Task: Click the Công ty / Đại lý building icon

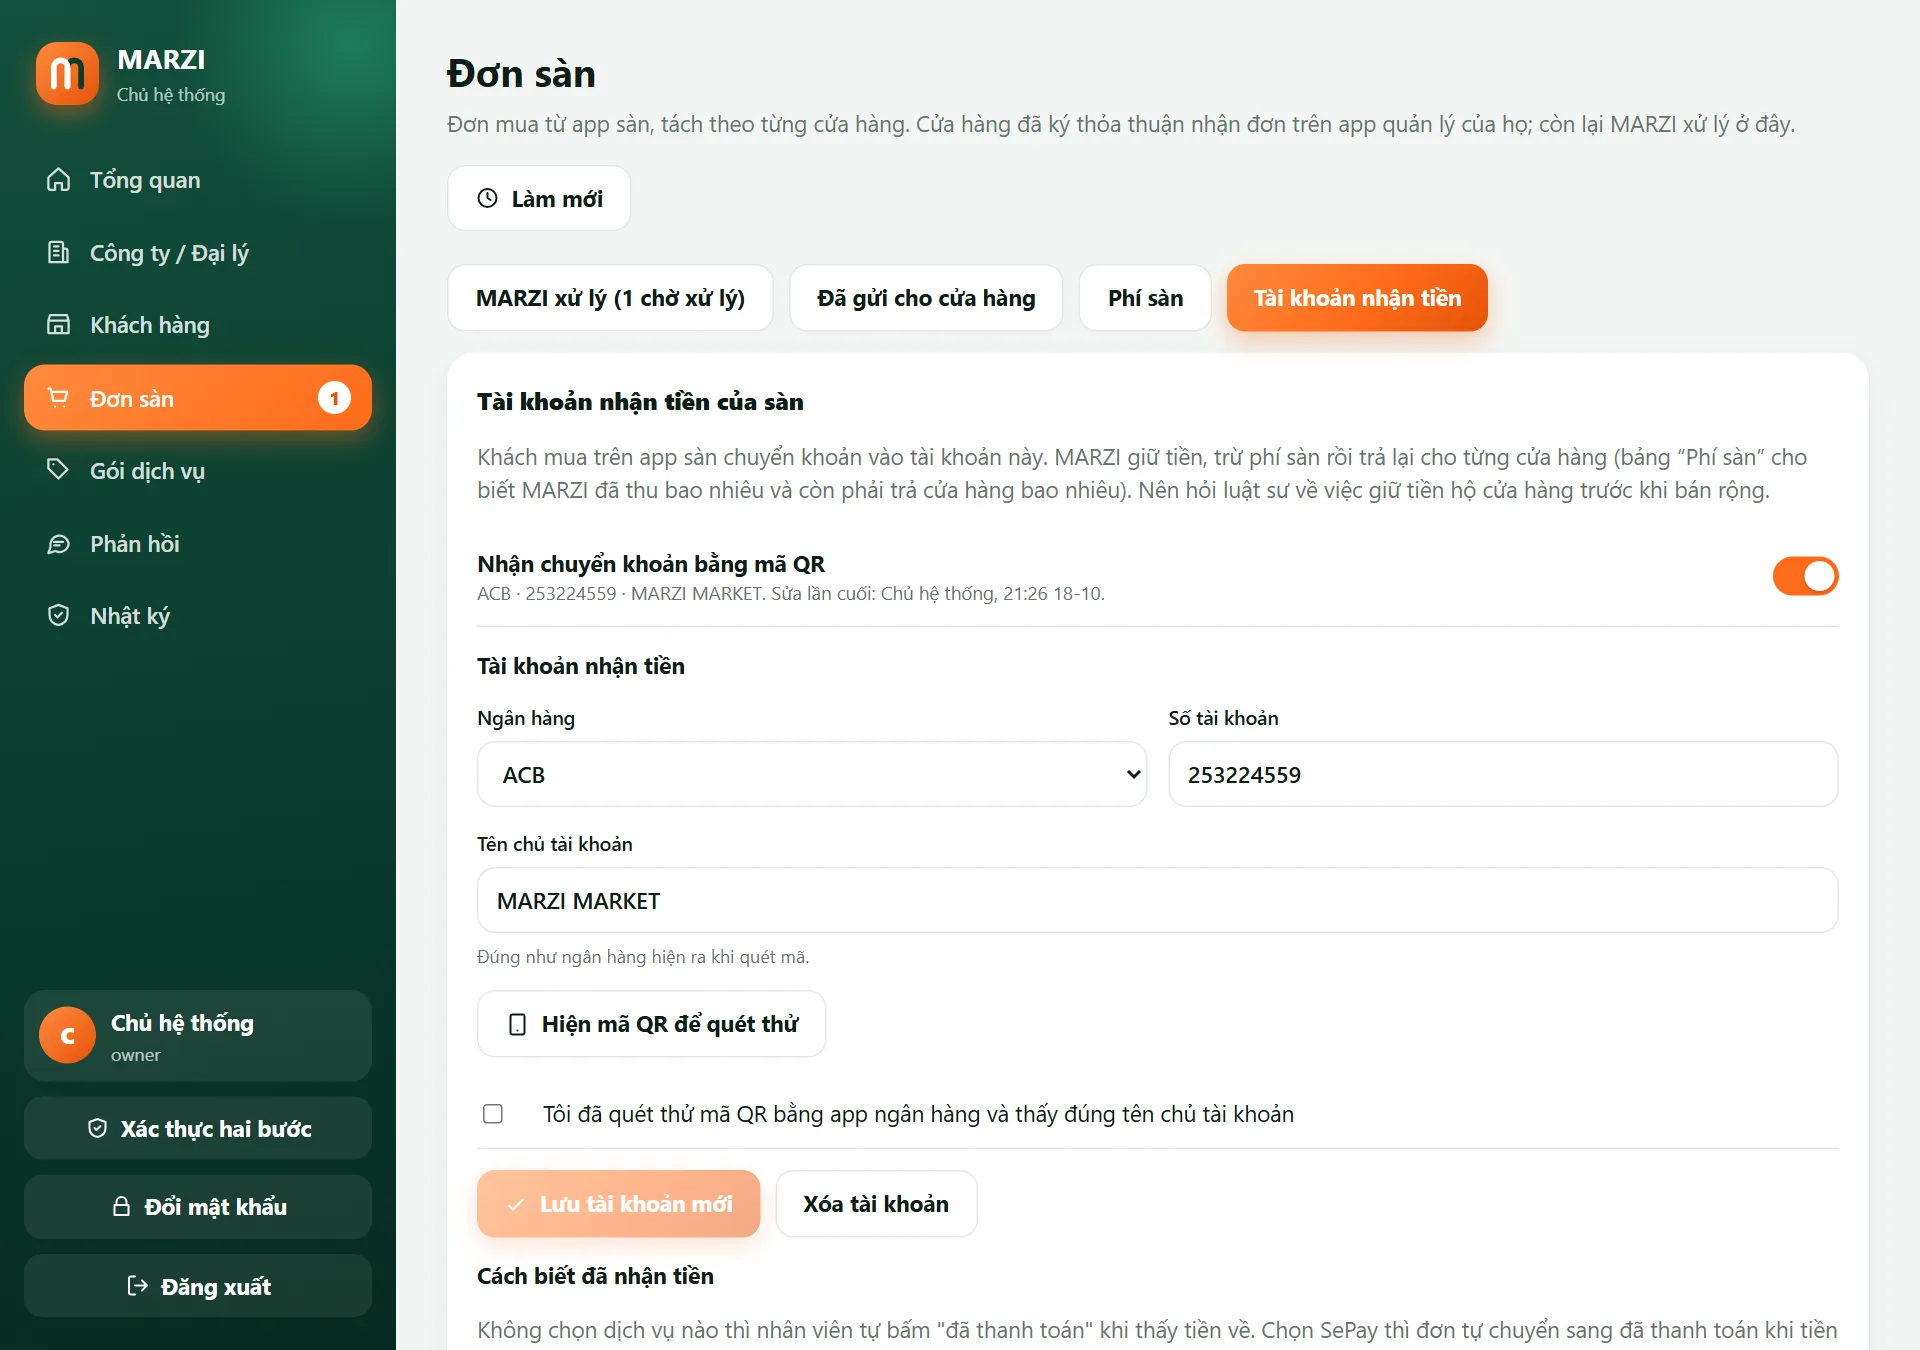Action: click(59, 252)
